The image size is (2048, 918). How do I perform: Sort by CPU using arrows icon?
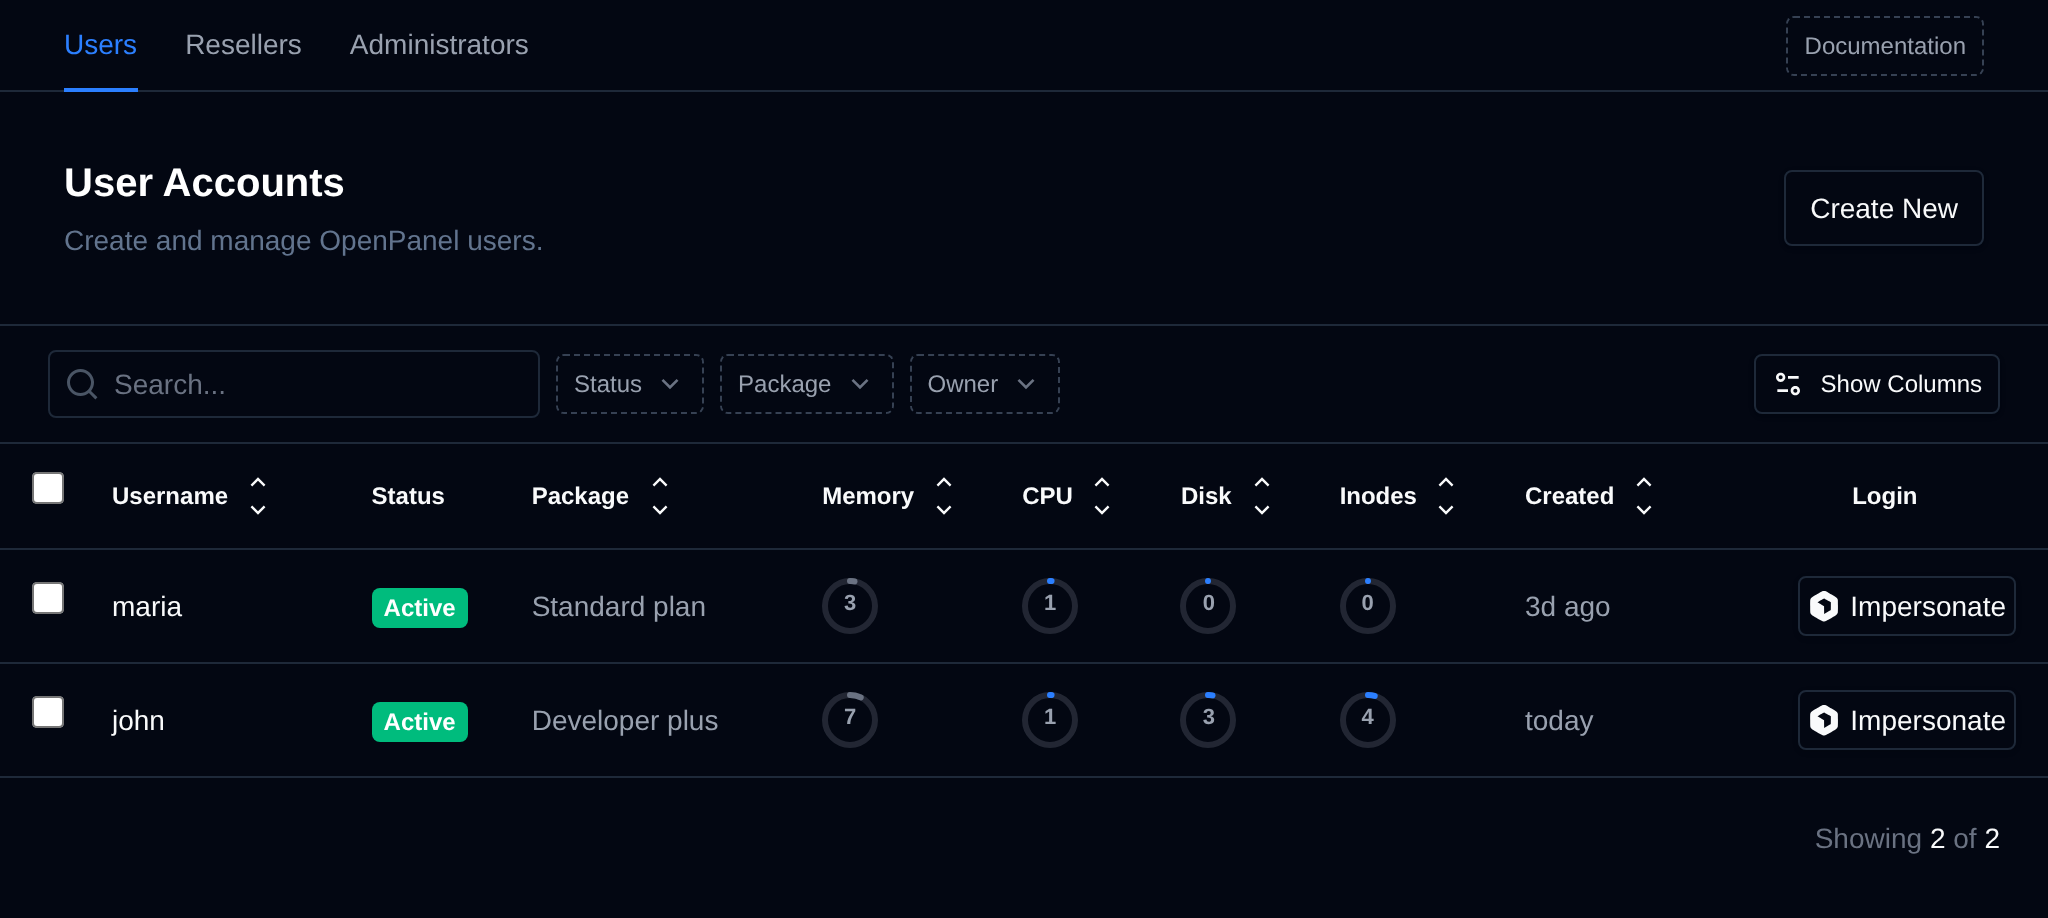[x=1102, y=496]
